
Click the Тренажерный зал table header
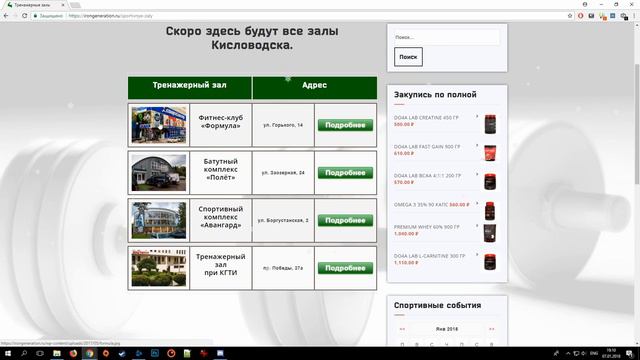click(190, 87)
